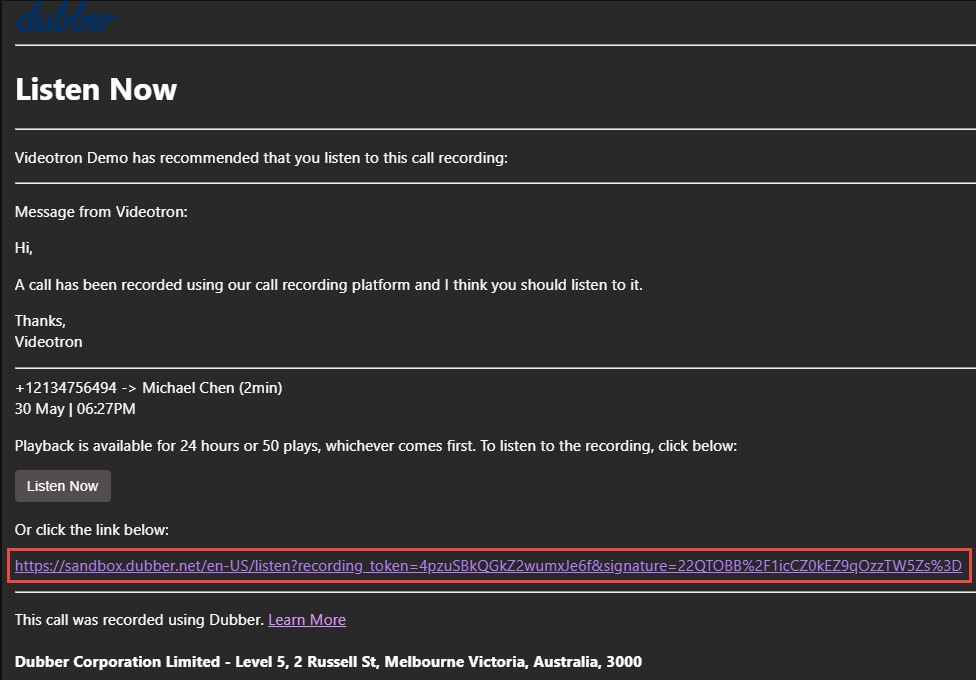This screenshot has height=680, width=976.
Task: Click the Dubber logo at top
Action: [x=66, y=17]
